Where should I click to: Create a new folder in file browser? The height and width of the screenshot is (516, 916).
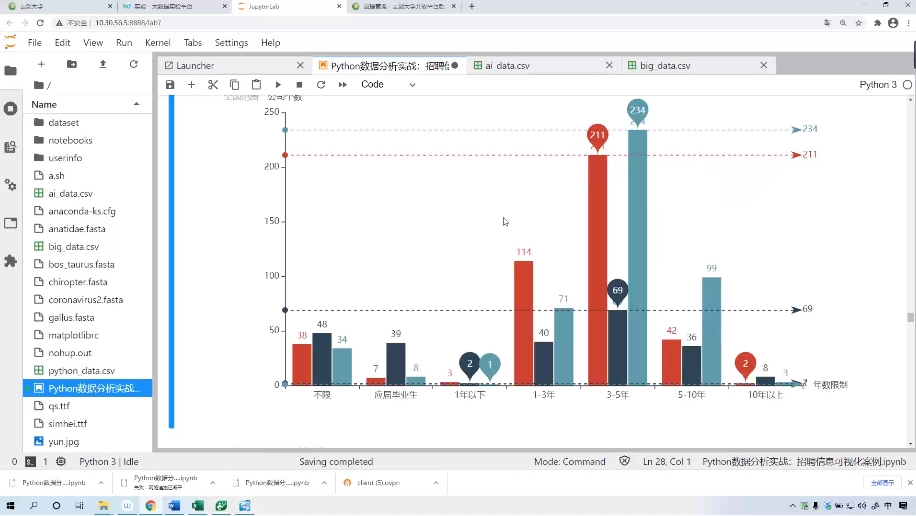point(71,64)
